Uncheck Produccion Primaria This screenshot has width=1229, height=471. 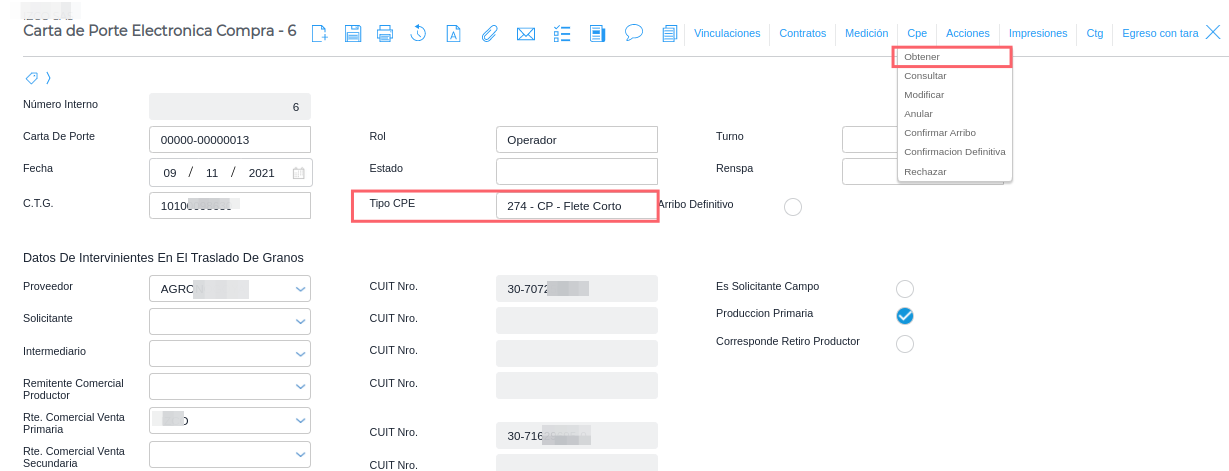(x=905, y=316)
